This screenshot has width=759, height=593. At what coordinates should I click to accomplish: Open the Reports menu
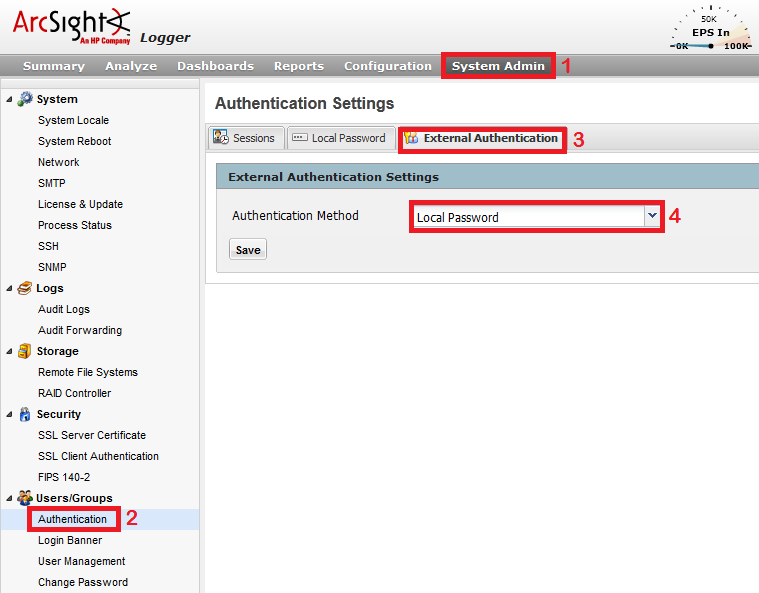coord(299,66)
